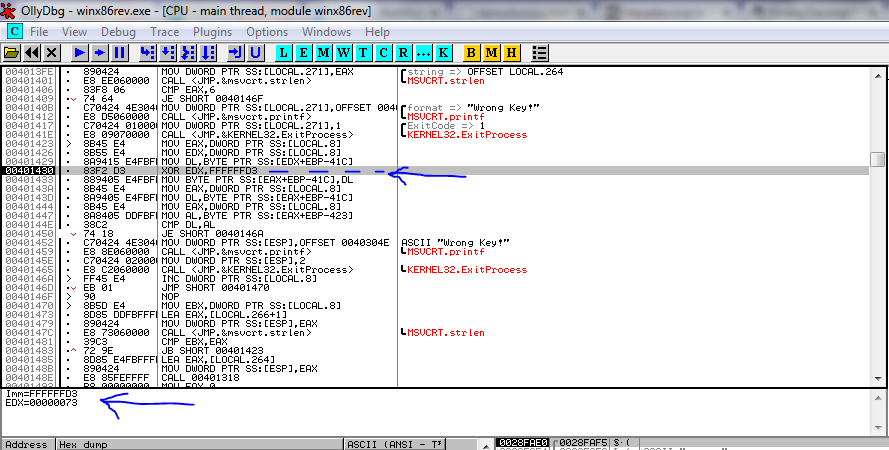This screenshot has width=889, height=450.
Task: Open the Windows menu
Action: coord(327,32)
